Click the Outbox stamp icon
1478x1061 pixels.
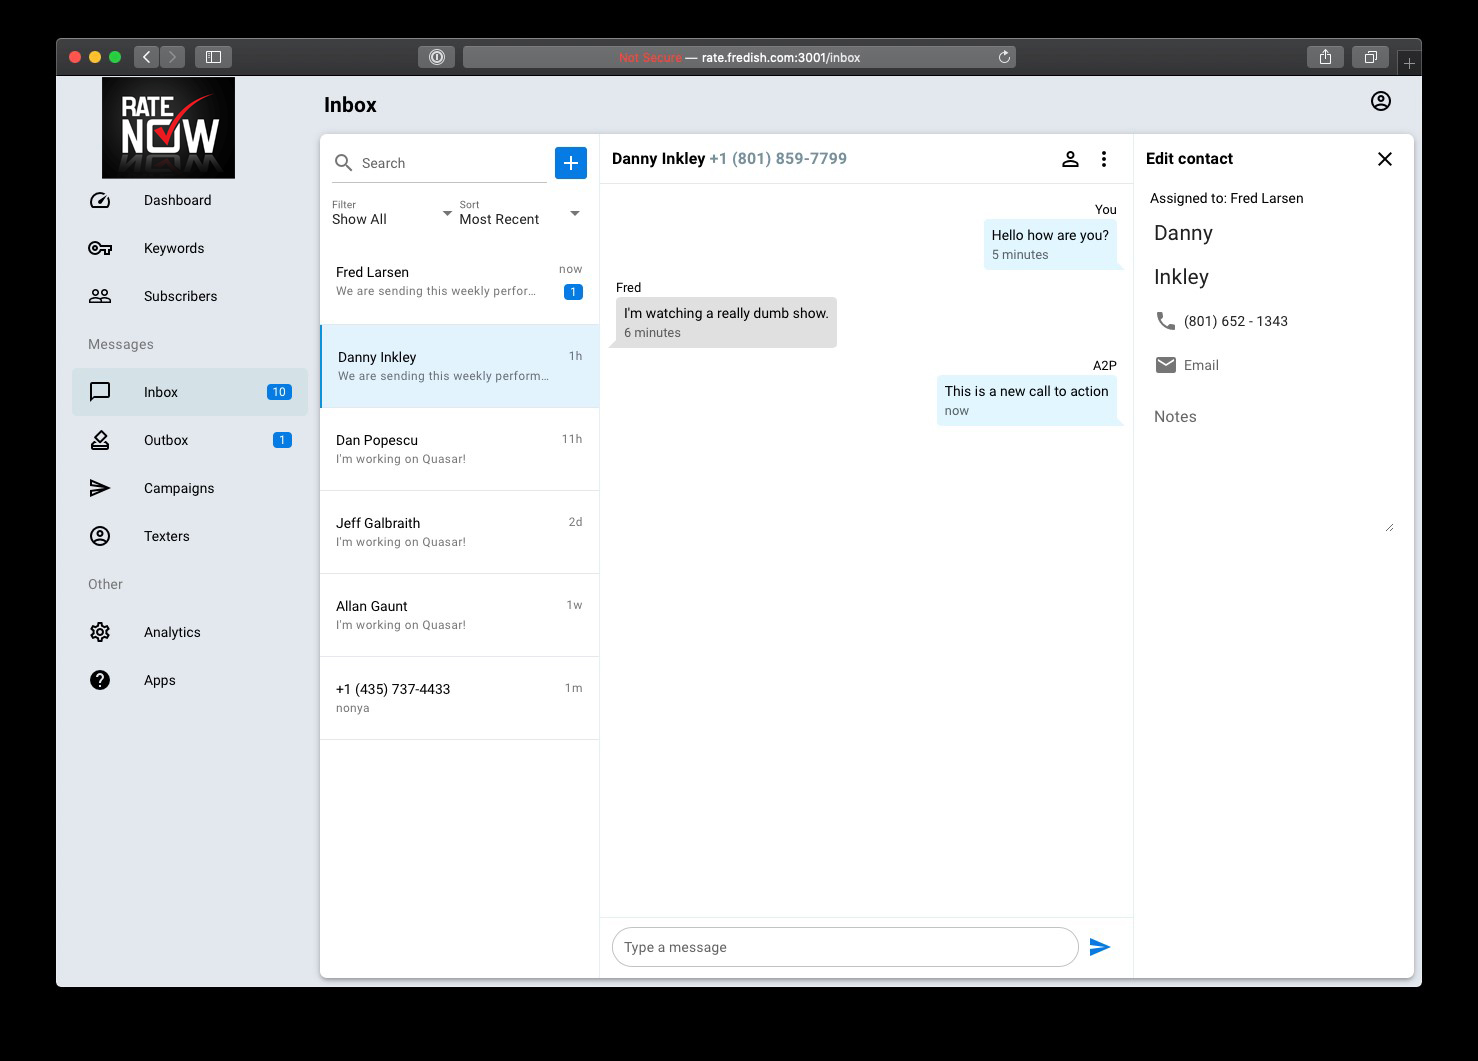point(100,440)
